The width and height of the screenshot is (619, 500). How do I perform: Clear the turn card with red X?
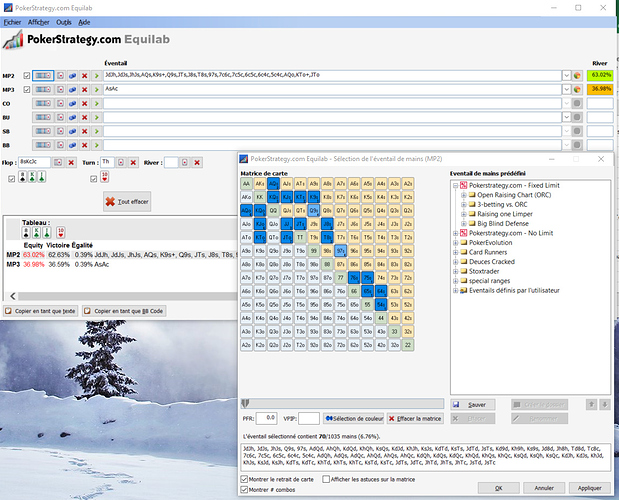tap(133, 162)
